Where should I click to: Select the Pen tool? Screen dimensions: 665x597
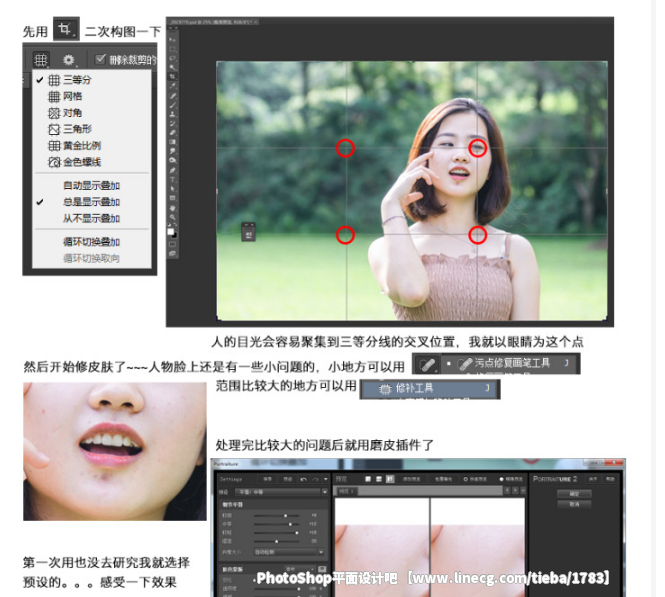click(x=173, y=170)
